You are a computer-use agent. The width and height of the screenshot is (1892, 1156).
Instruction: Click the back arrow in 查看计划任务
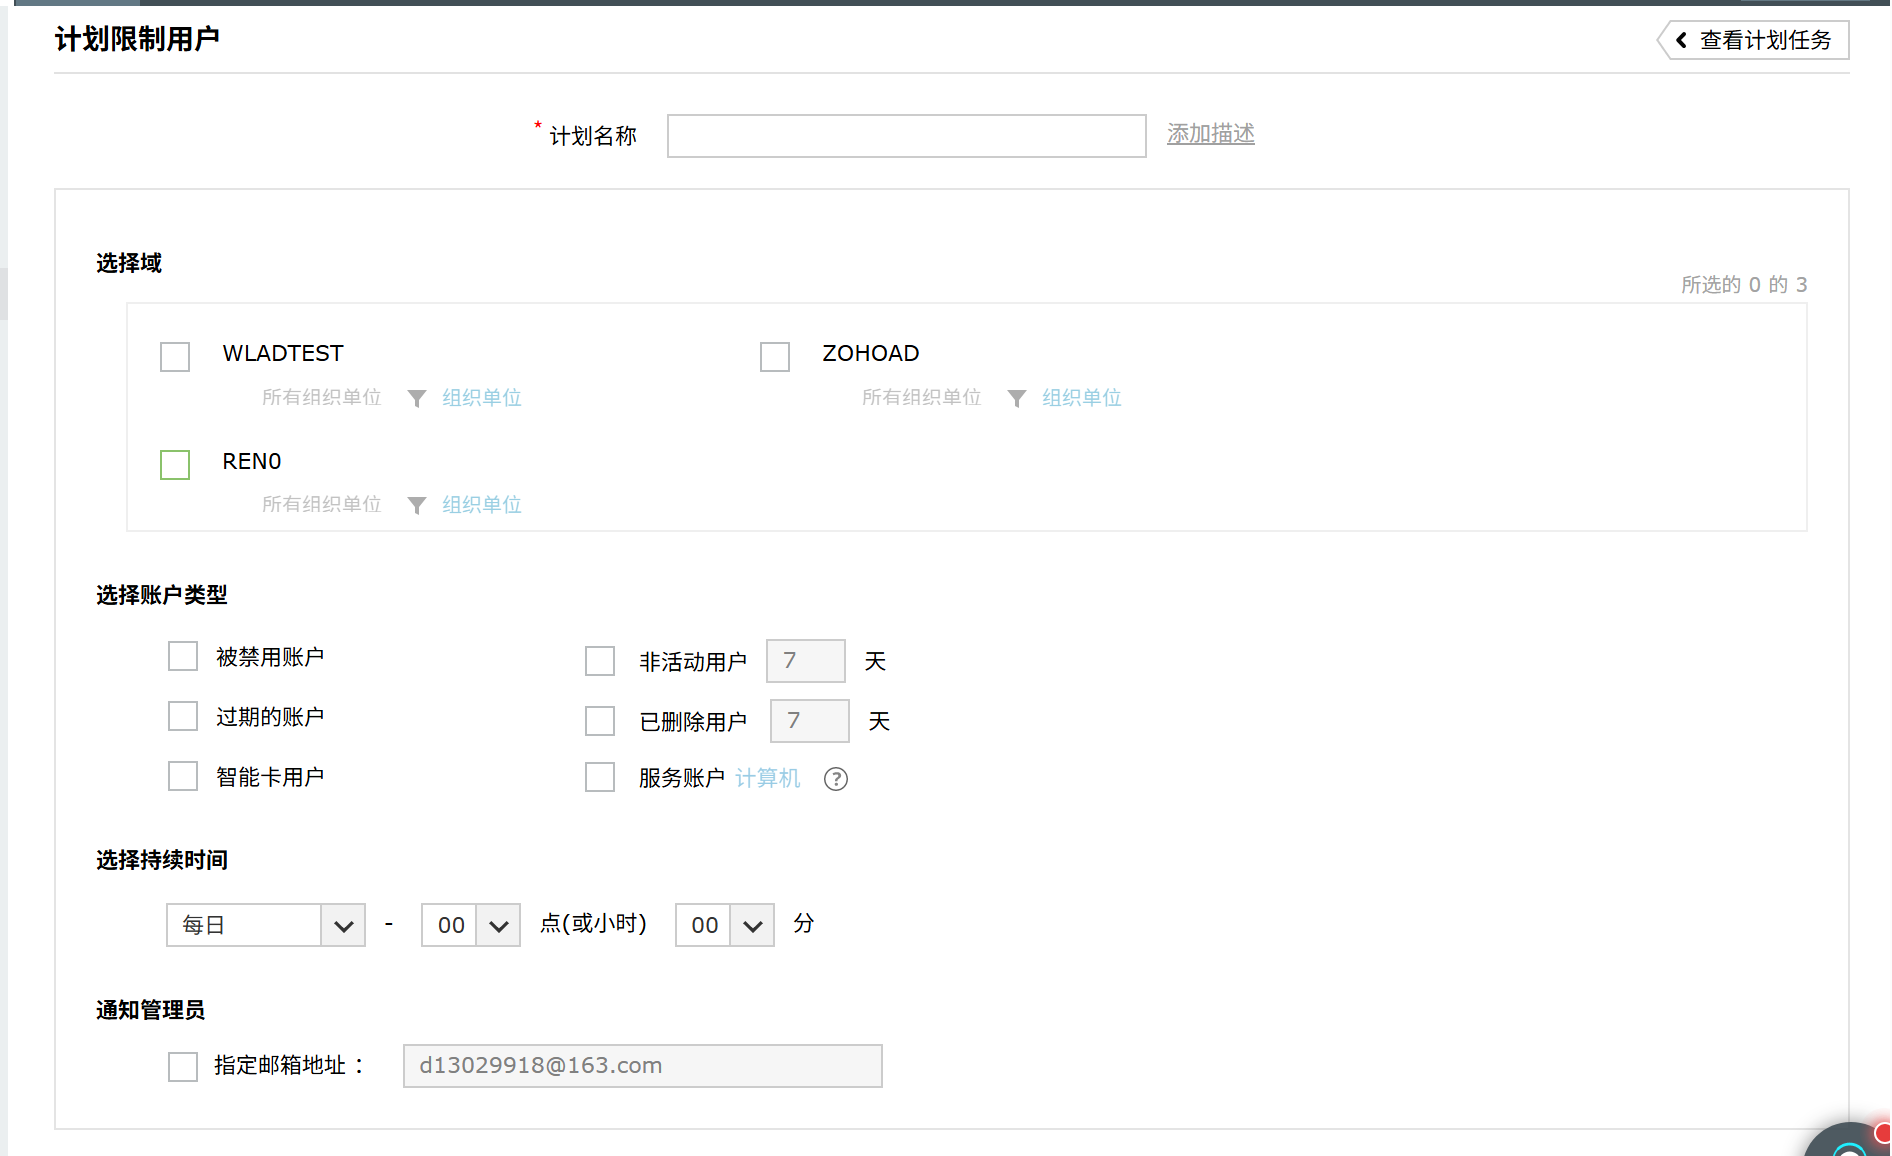click(x=1681, y=40)
